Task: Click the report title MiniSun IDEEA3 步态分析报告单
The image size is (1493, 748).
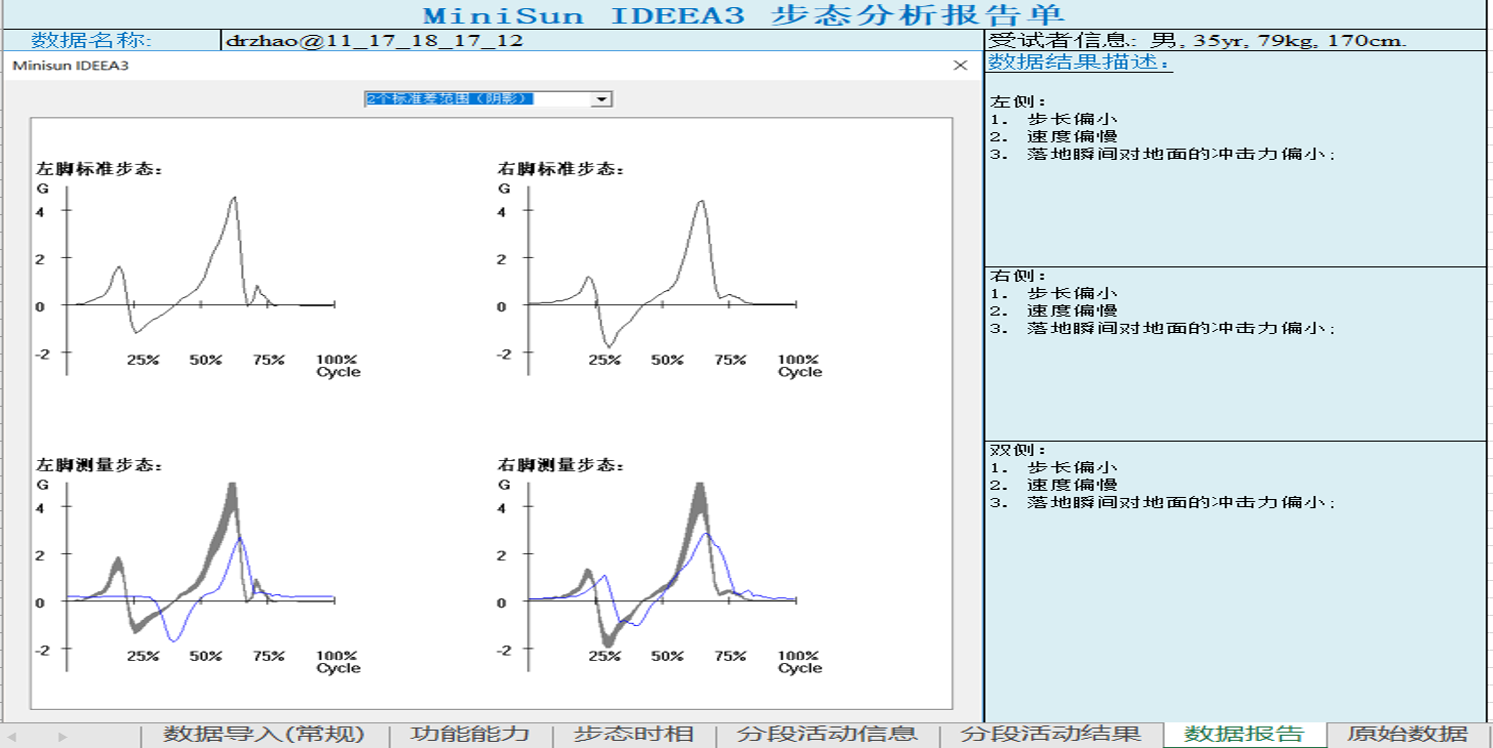Action: click(x=744, y=15)
